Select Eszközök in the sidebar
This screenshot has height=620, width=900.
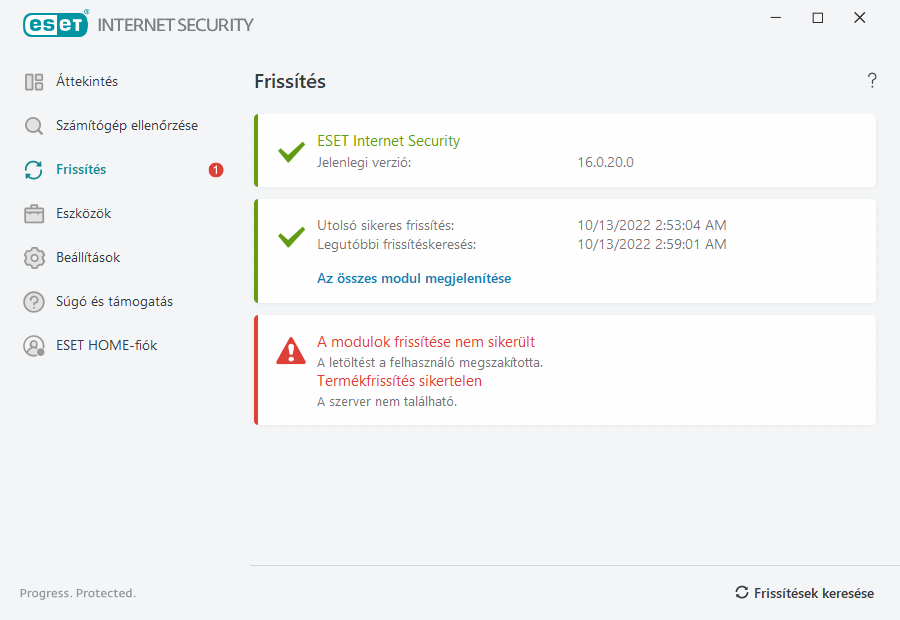pyautogui.click(x=84, y=214)
